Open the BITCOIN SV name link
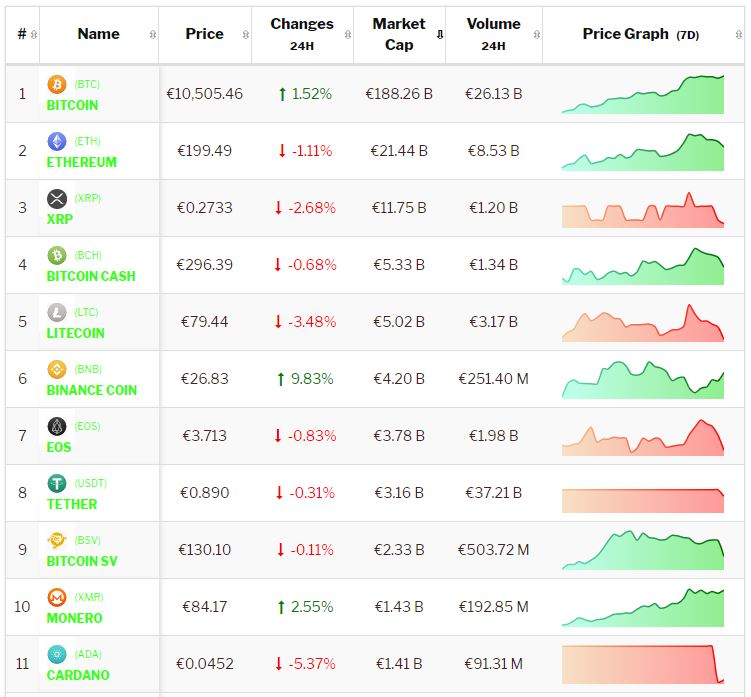 (x=82, y=561)
